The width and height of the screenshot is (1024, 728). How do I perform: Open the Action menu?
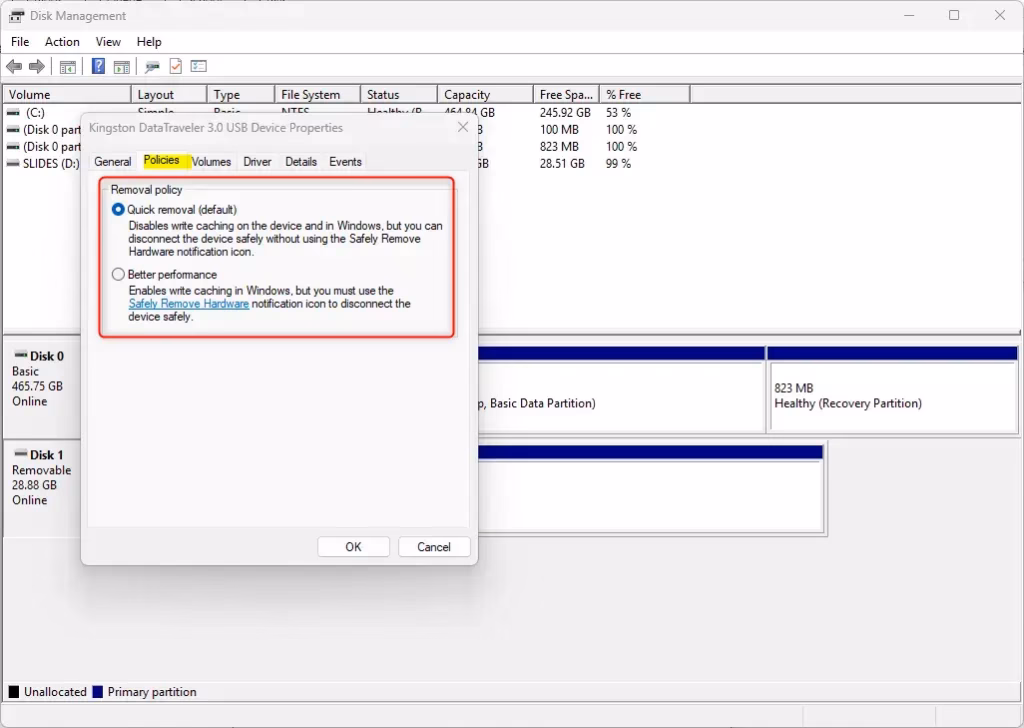(62, 42)
